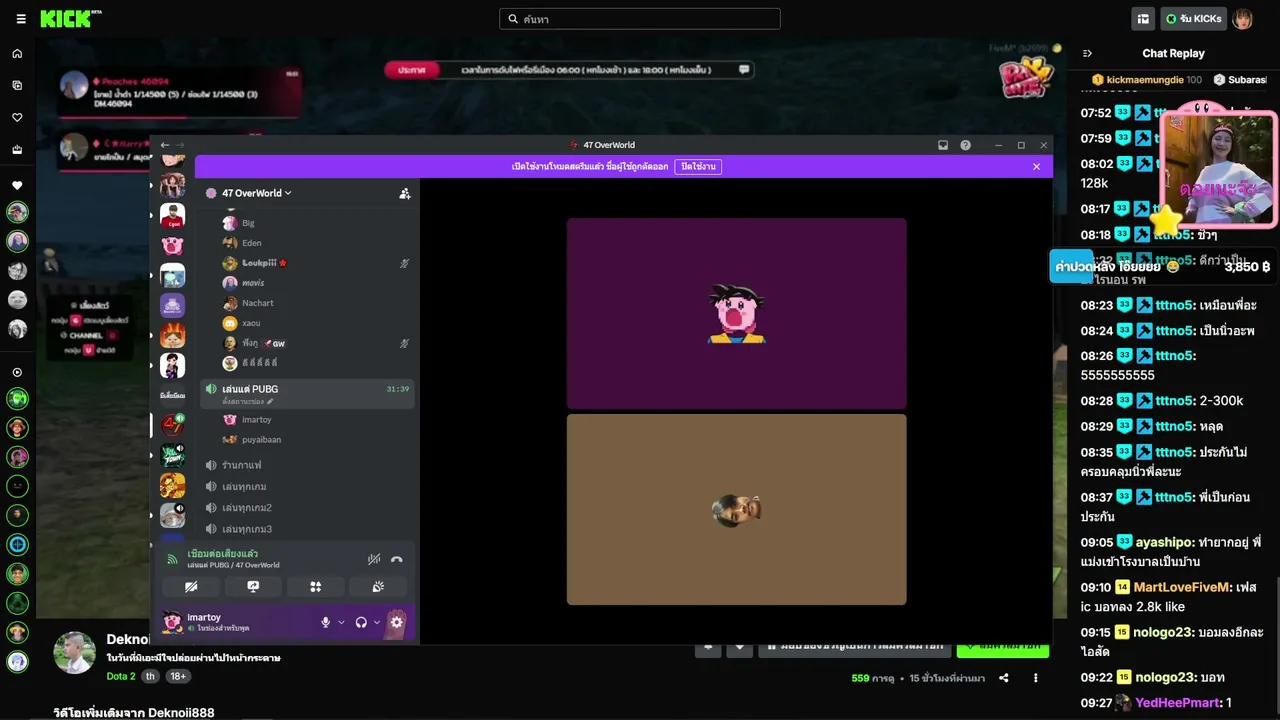This screenshot has width=1280, height=720.
Task: Open the เล่นแต่ PUBG voice channel
Action: (308, 394)
